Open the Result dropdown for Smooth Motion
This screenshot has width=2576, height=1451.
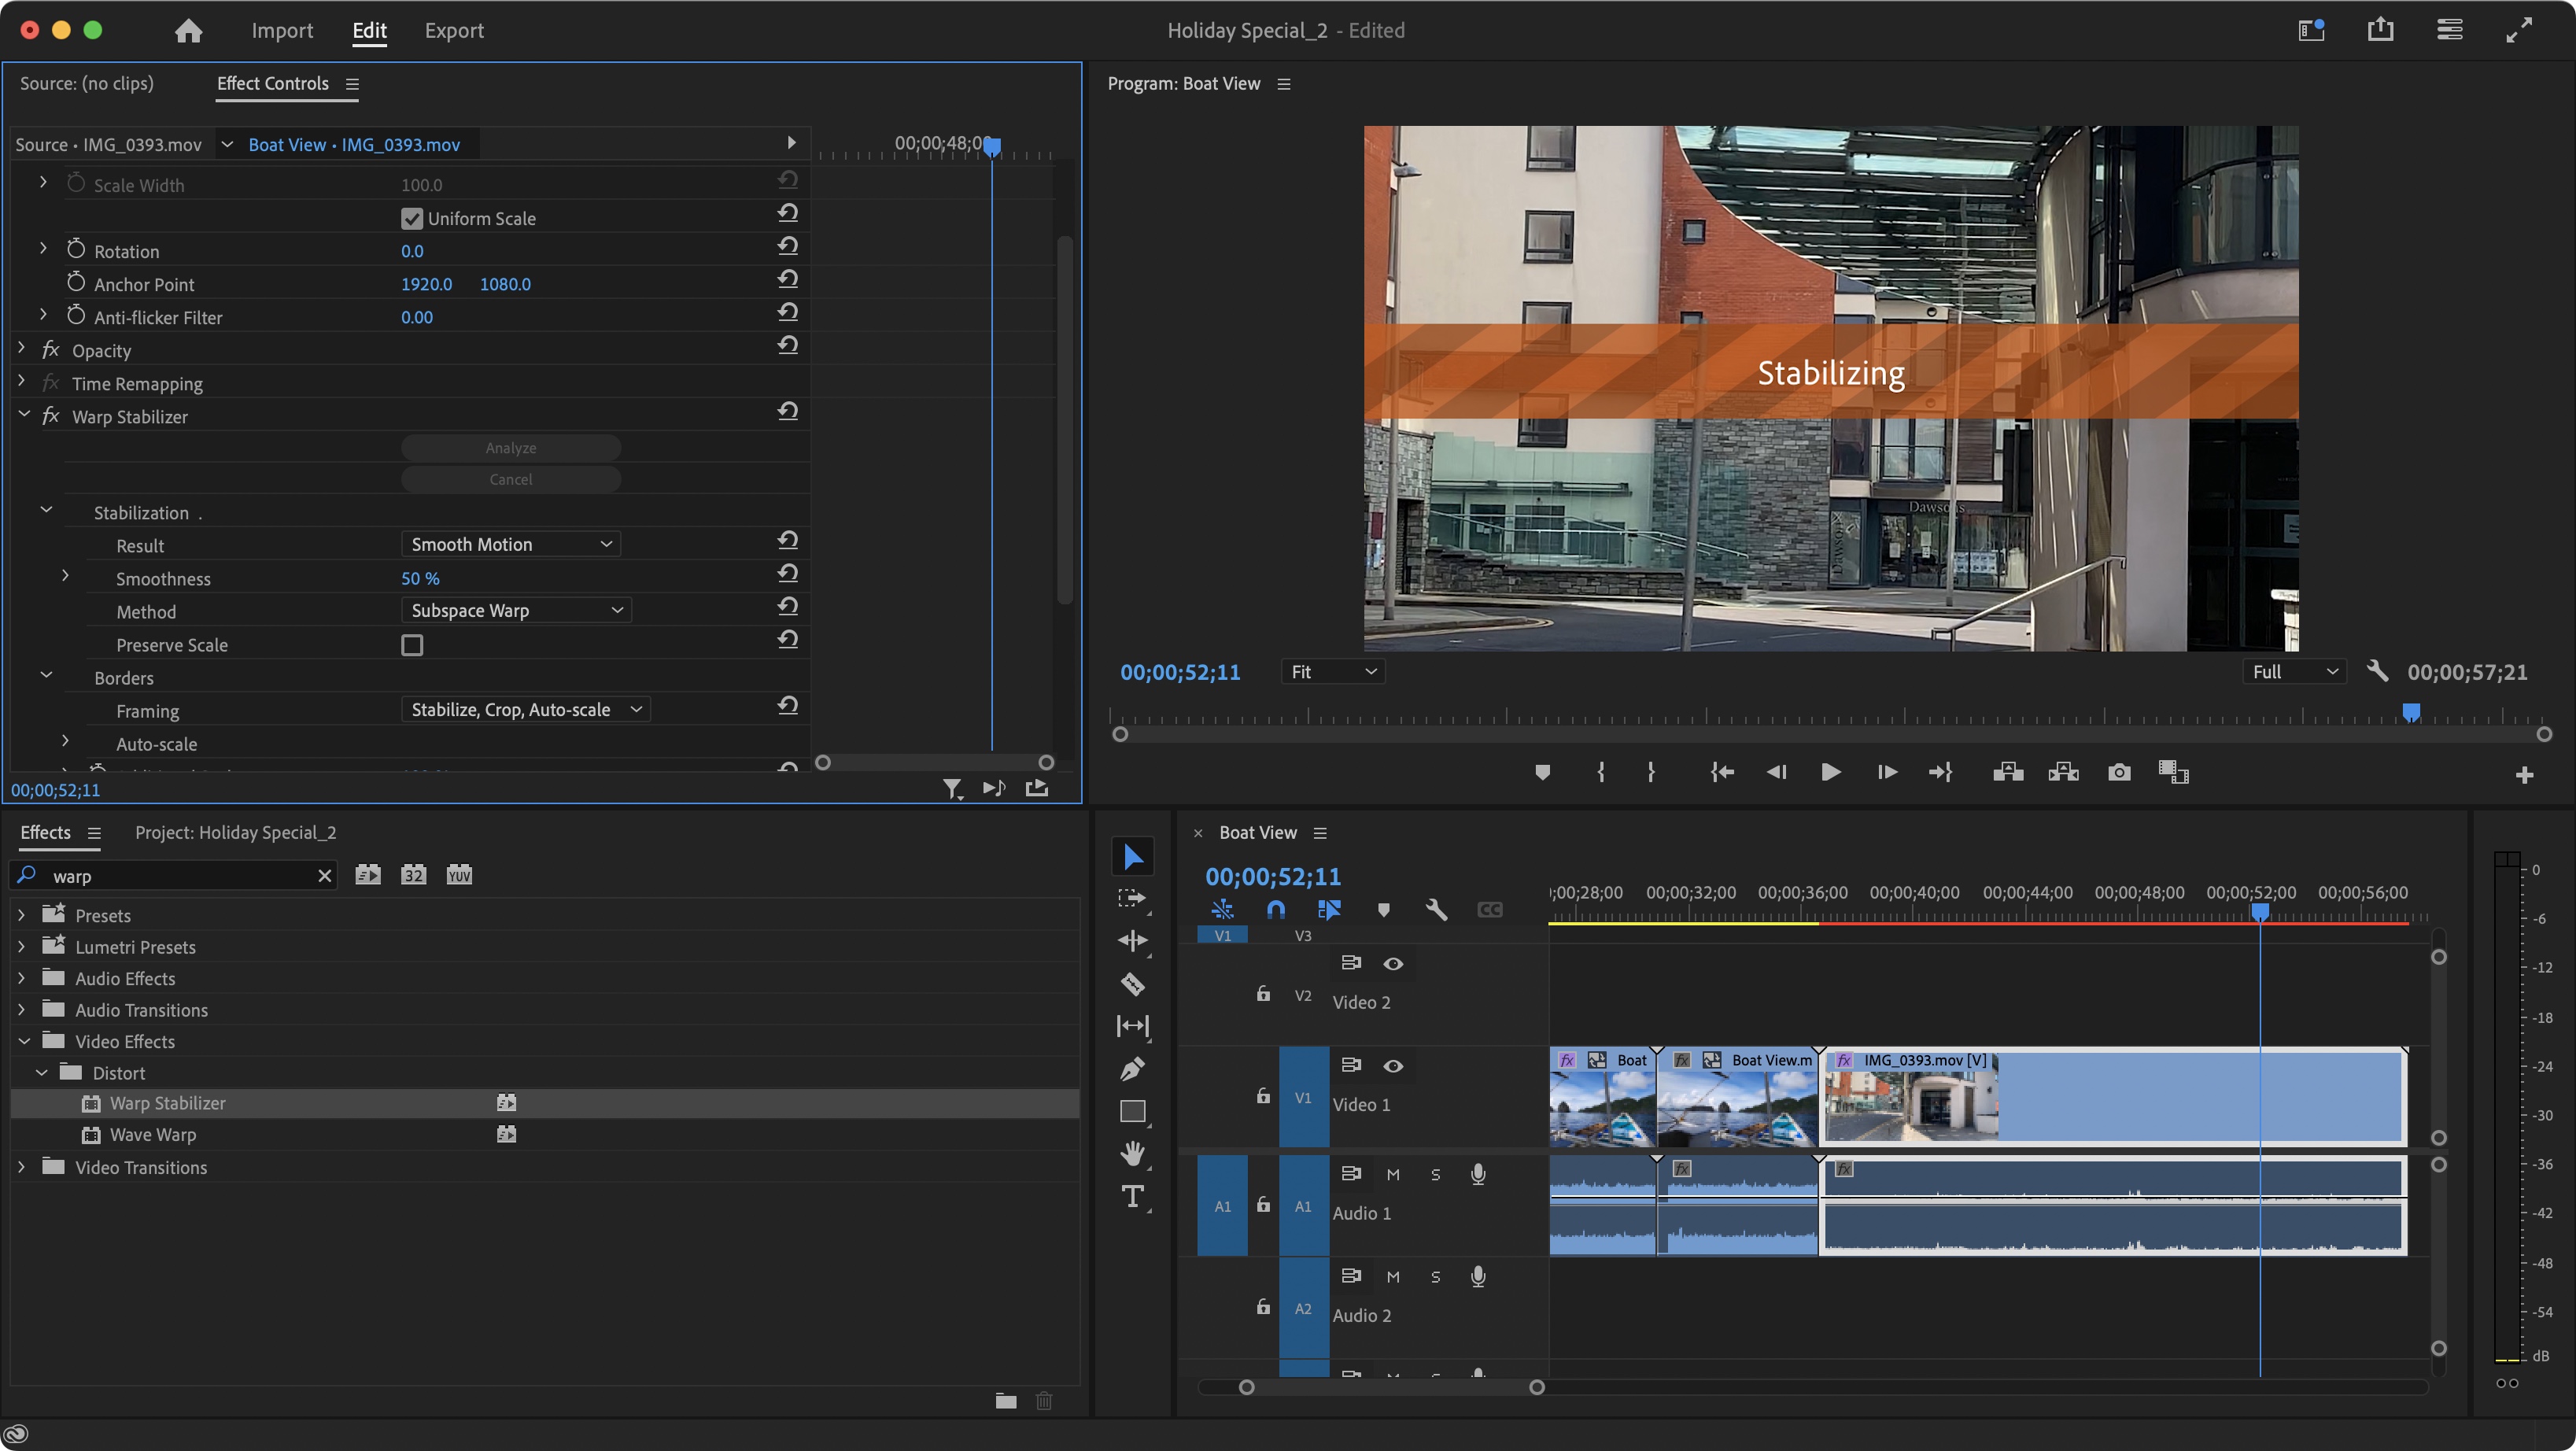coord(507,543)
